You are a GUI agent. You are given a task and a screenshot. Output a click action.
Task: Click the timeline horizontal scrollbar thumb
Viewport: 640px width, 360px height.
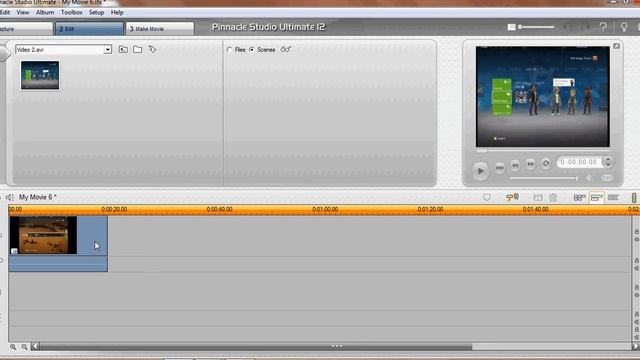point(256,347)
